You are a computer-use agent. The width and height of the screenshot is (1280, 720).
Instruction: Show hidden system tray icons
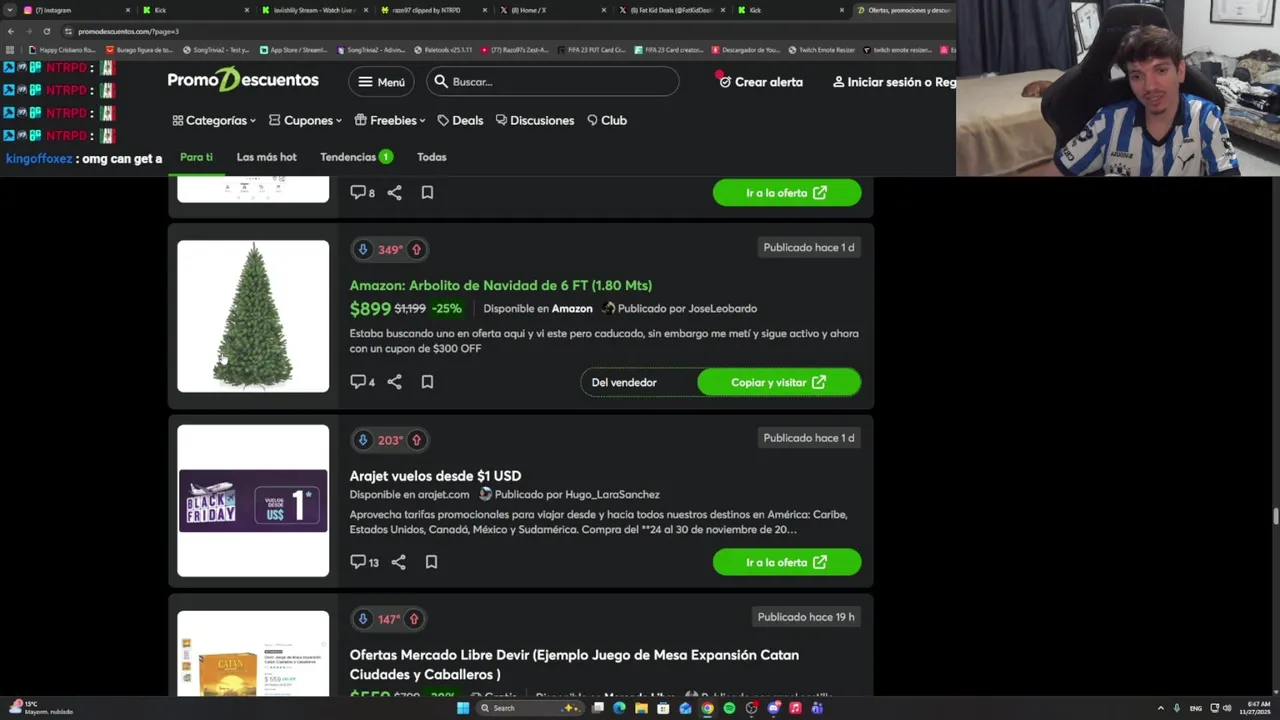[1162, 708]
